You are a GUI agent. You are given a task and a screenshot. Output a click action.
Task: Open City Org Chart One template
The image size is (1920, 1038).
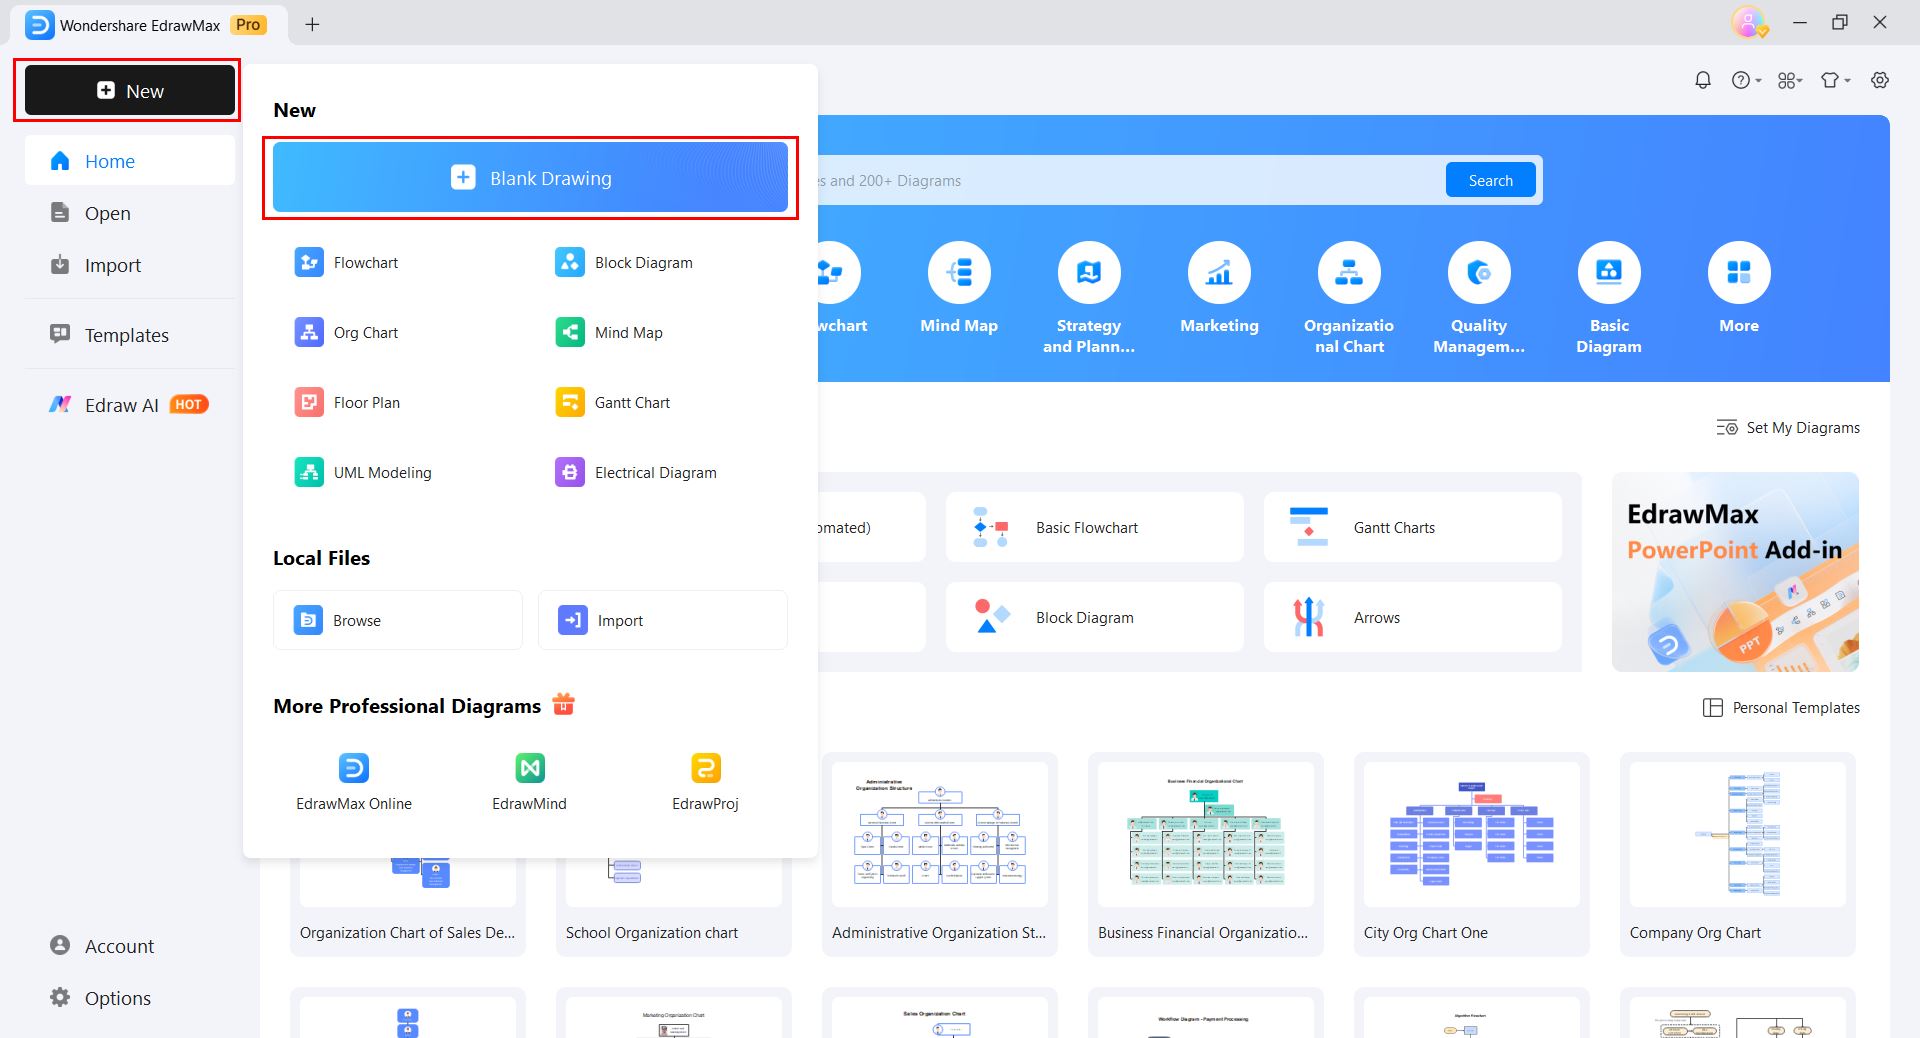point(1472,854)
